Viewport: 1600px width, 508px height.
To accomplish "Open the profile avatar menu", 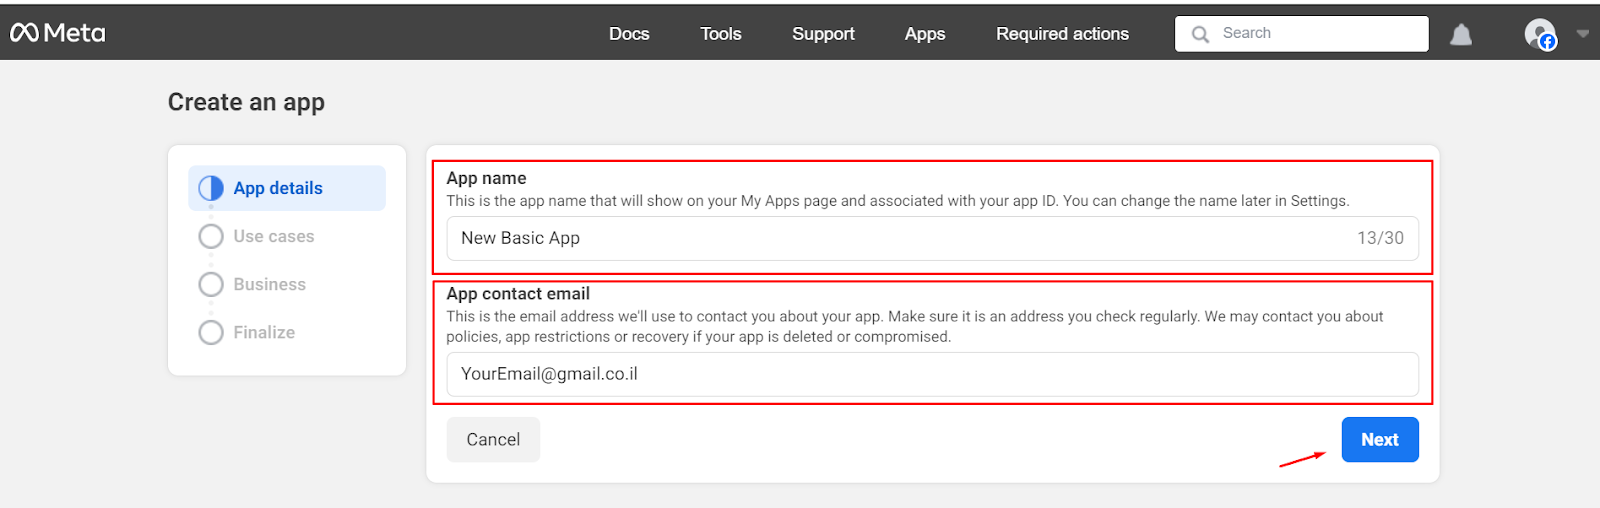I will pyautogui.click(x=1540, y=34).
